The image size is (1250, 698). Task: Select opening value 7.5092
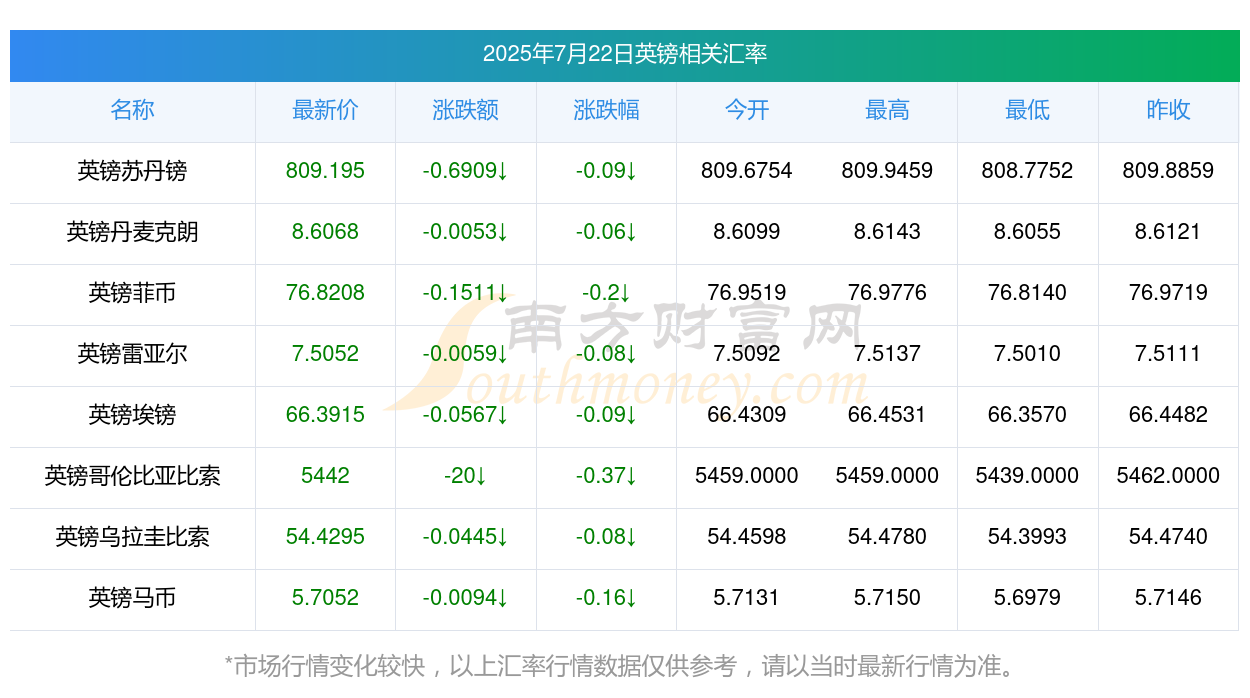point(747,354)
